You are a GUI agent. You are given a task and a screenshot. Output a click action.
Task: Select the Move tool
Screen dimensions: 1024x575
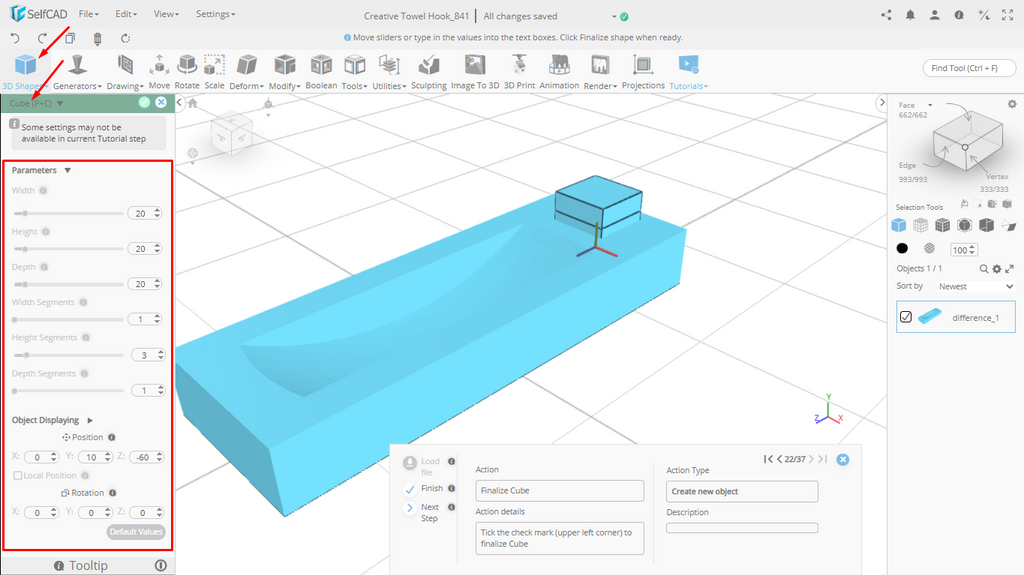tap(159, 72)
